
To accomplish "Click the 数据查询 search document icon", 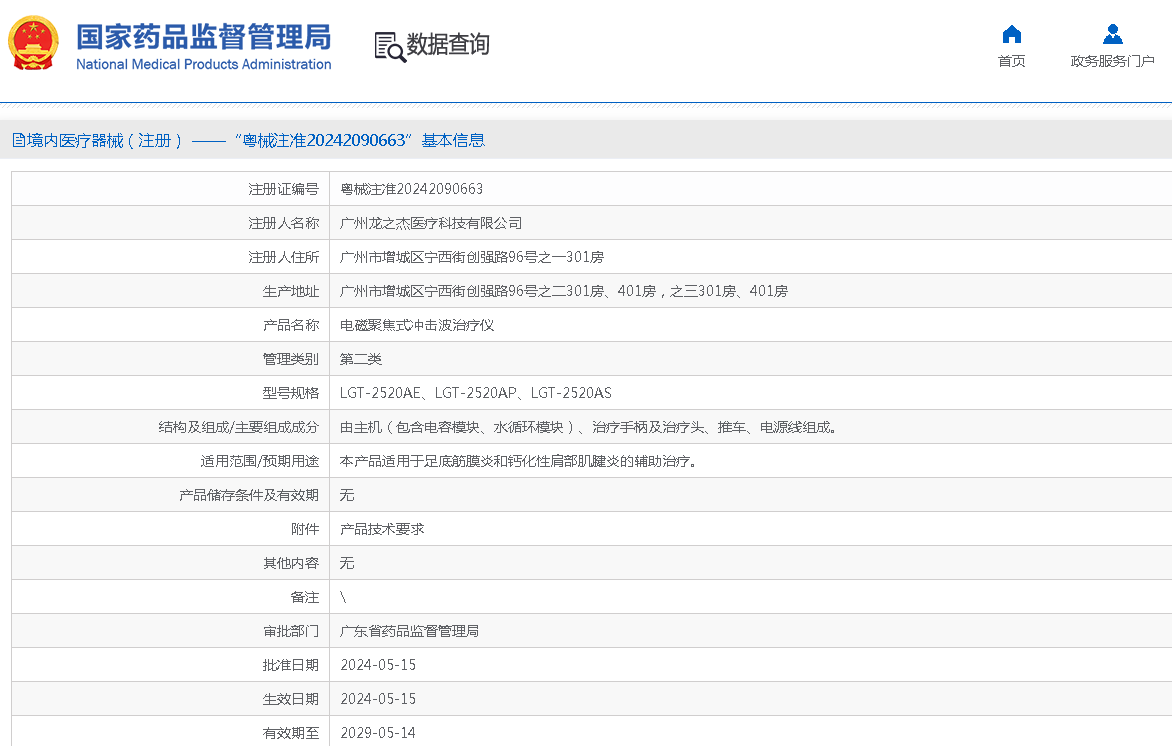I will [389, 46].
